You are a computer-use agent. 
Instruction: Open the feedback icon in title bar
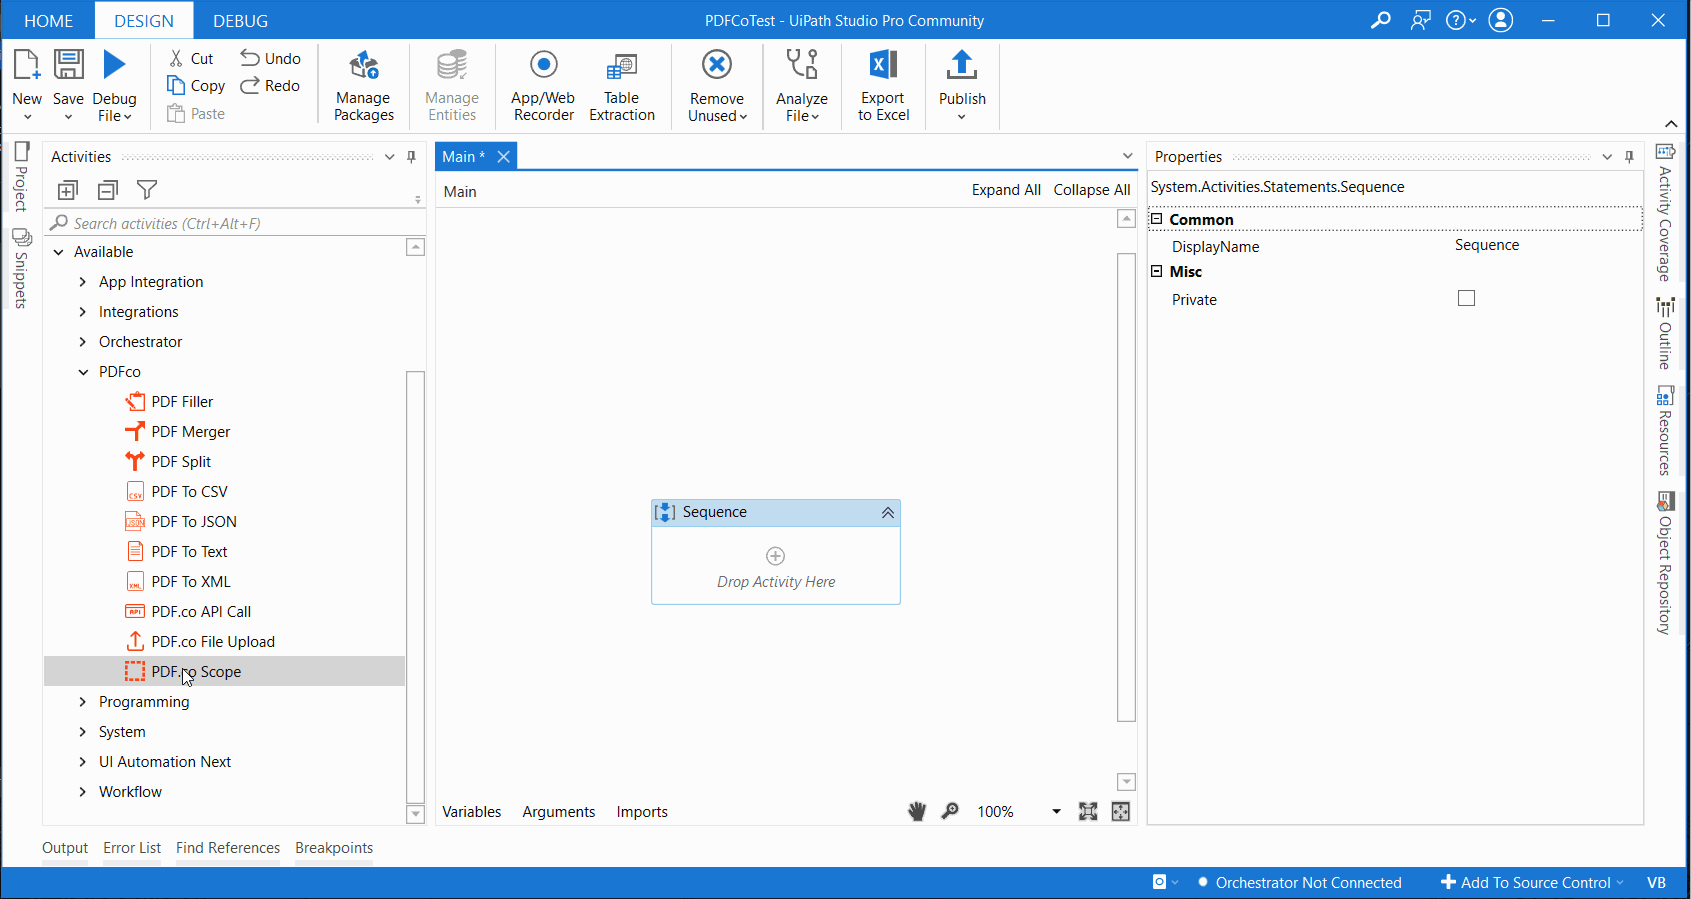click(1420, 20)
